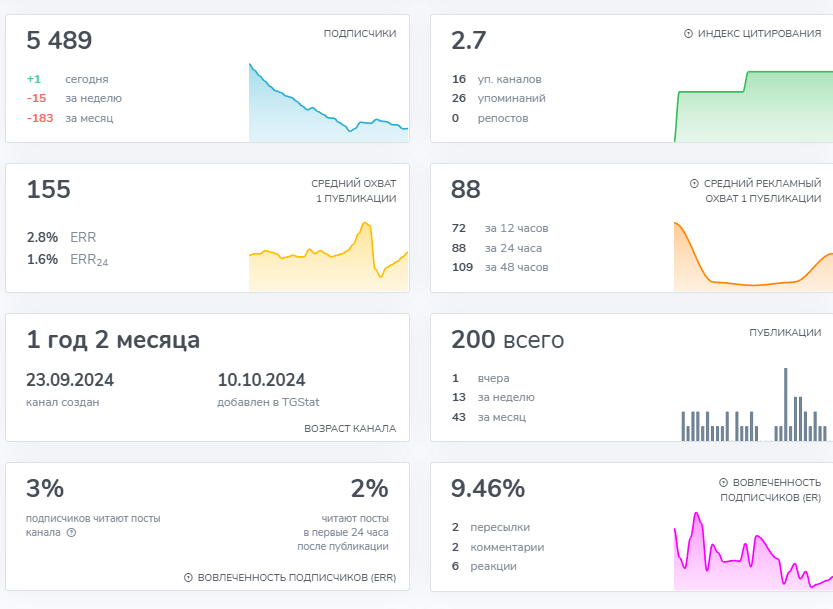Click the tallest bar in publications chart
The image size is (833, 609).
pyautogui.click(x=785, y=404)
